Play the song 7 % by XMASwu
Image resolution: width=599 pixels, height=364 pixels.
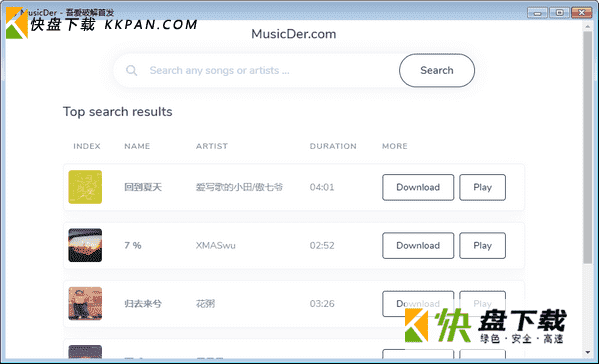click(x=482, y=245)
